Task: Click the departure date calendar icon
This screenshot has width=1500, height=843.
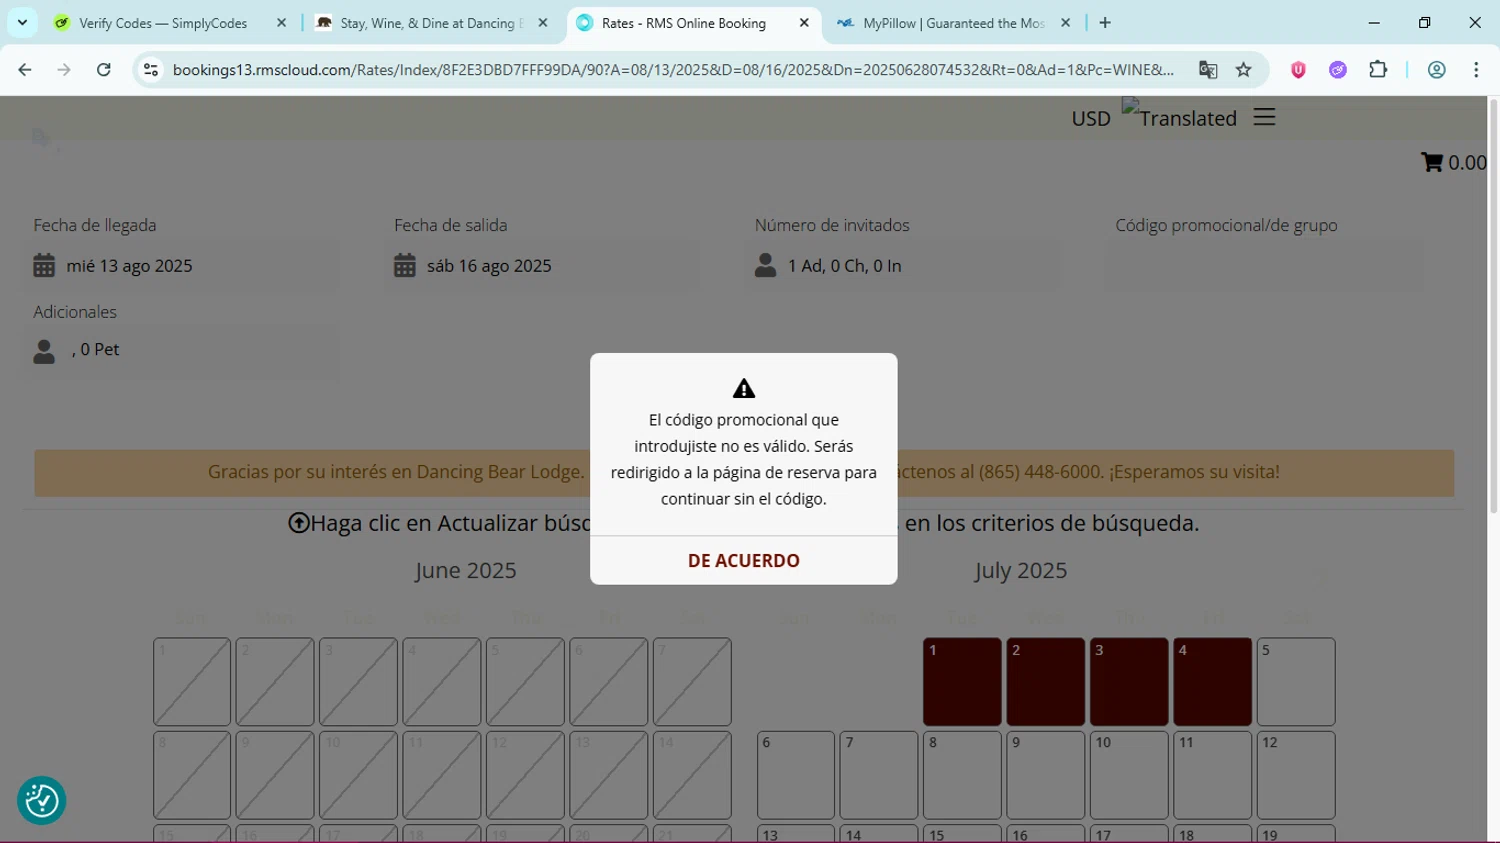Action: (x=405, y=266)
